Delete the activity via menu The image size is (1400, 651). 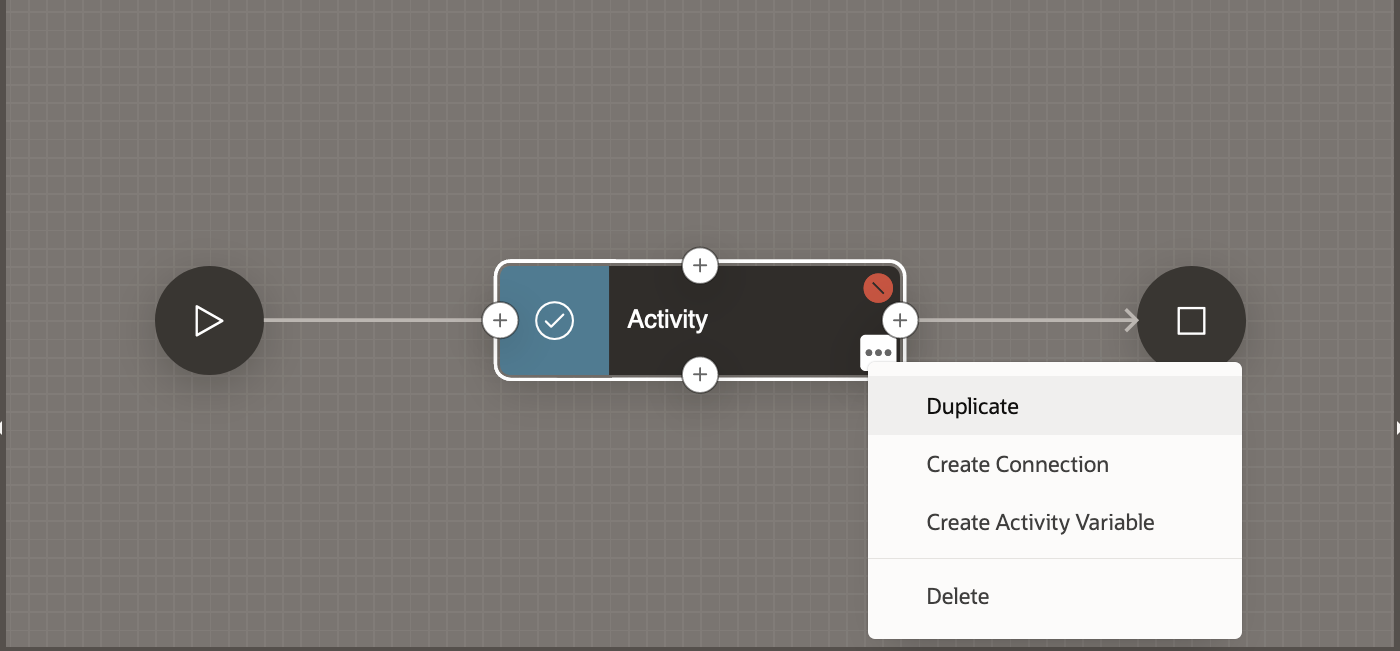click(x=957, y=596)
